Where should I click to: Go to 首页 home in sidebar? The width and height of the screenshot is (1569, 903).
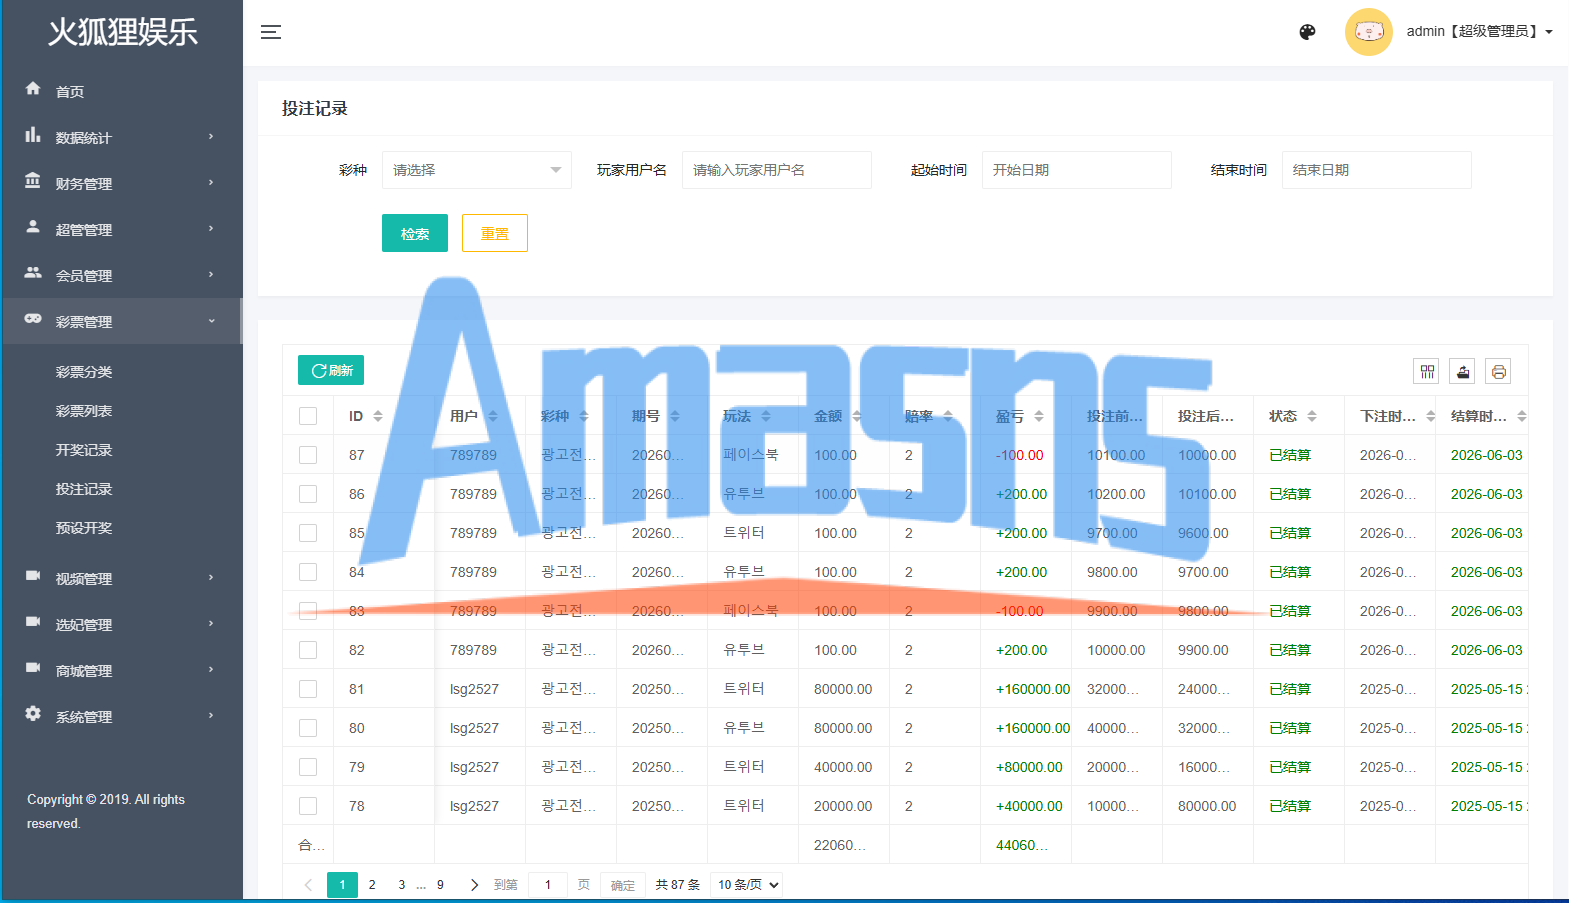coord(121,91)
